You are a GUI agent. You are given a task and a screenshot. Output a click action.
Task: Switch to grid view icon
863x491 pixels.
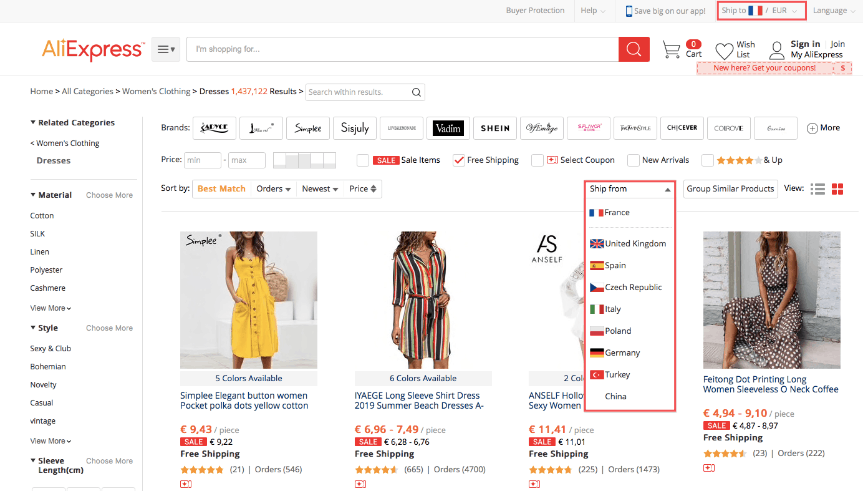(x=838, y=189)
